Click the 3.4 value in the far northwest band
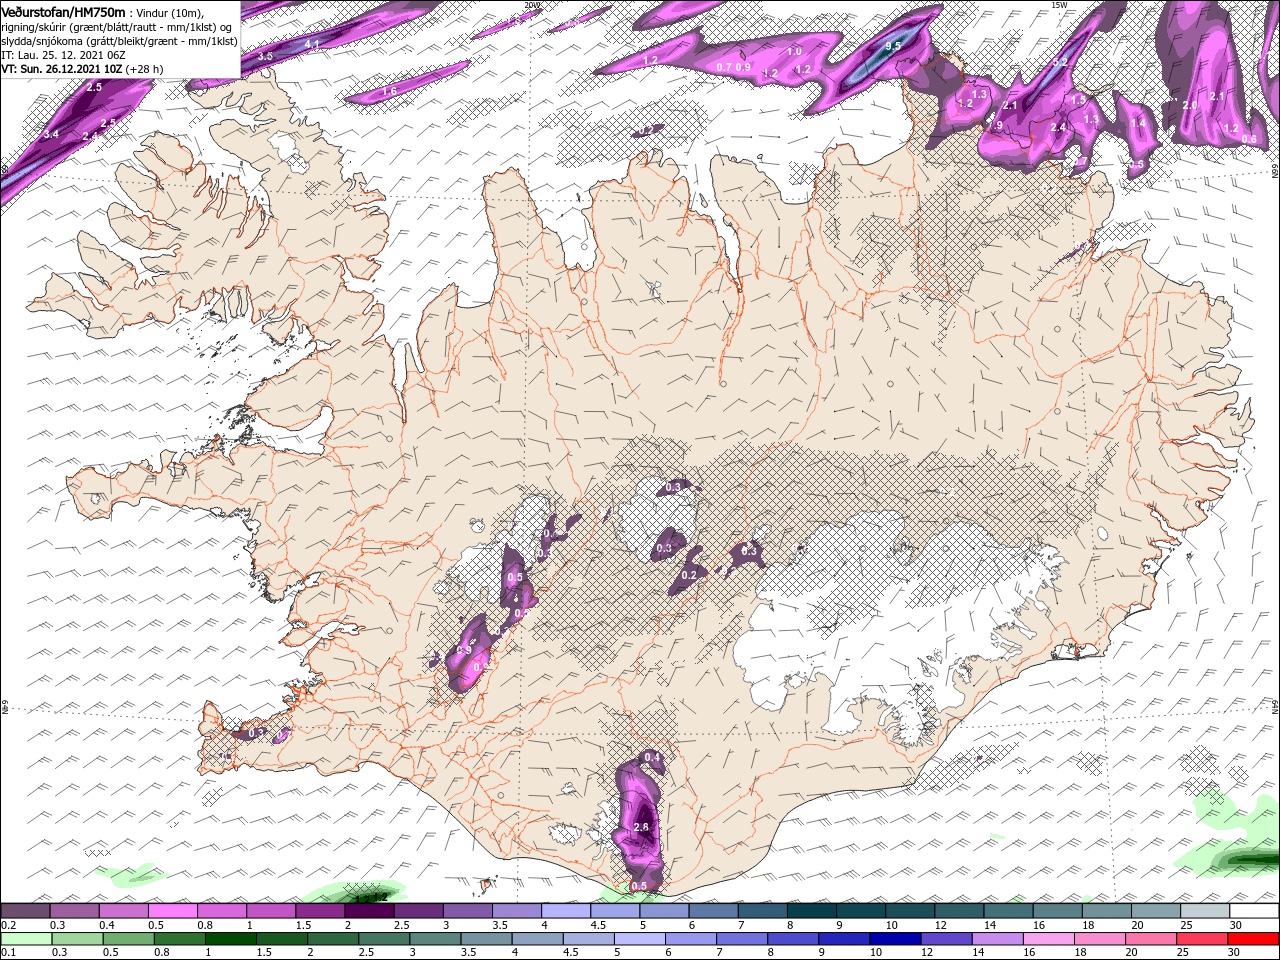This screenshot has width=1280, height=960. tap(52, 134)
